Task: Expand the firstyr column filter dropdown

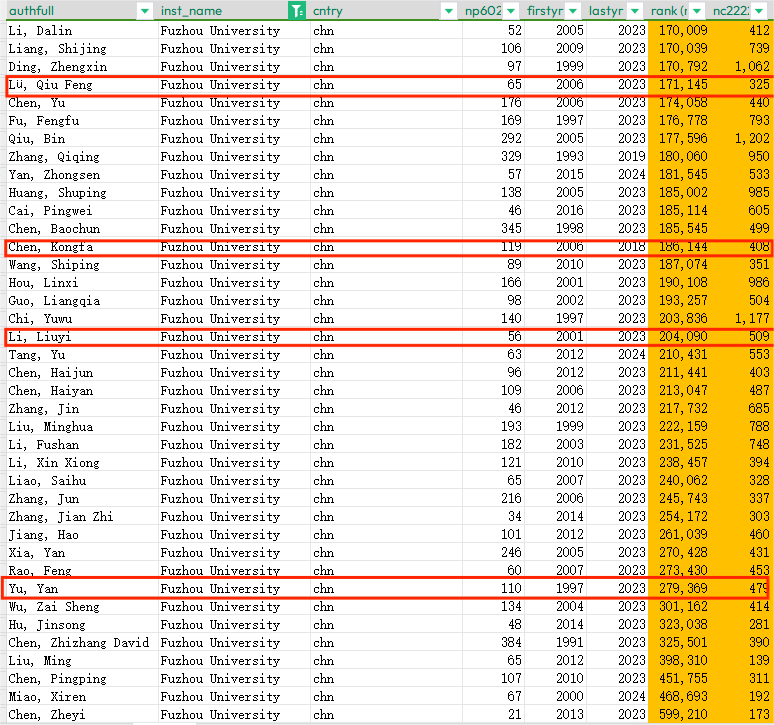Action: click(572, 11)
